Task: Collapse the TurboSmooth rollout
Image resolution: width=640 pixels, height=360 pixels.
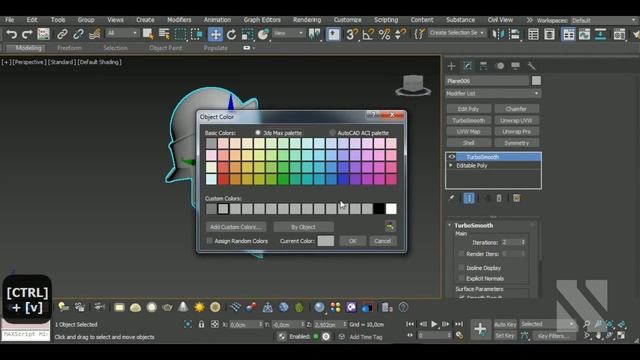Action: 450,225
